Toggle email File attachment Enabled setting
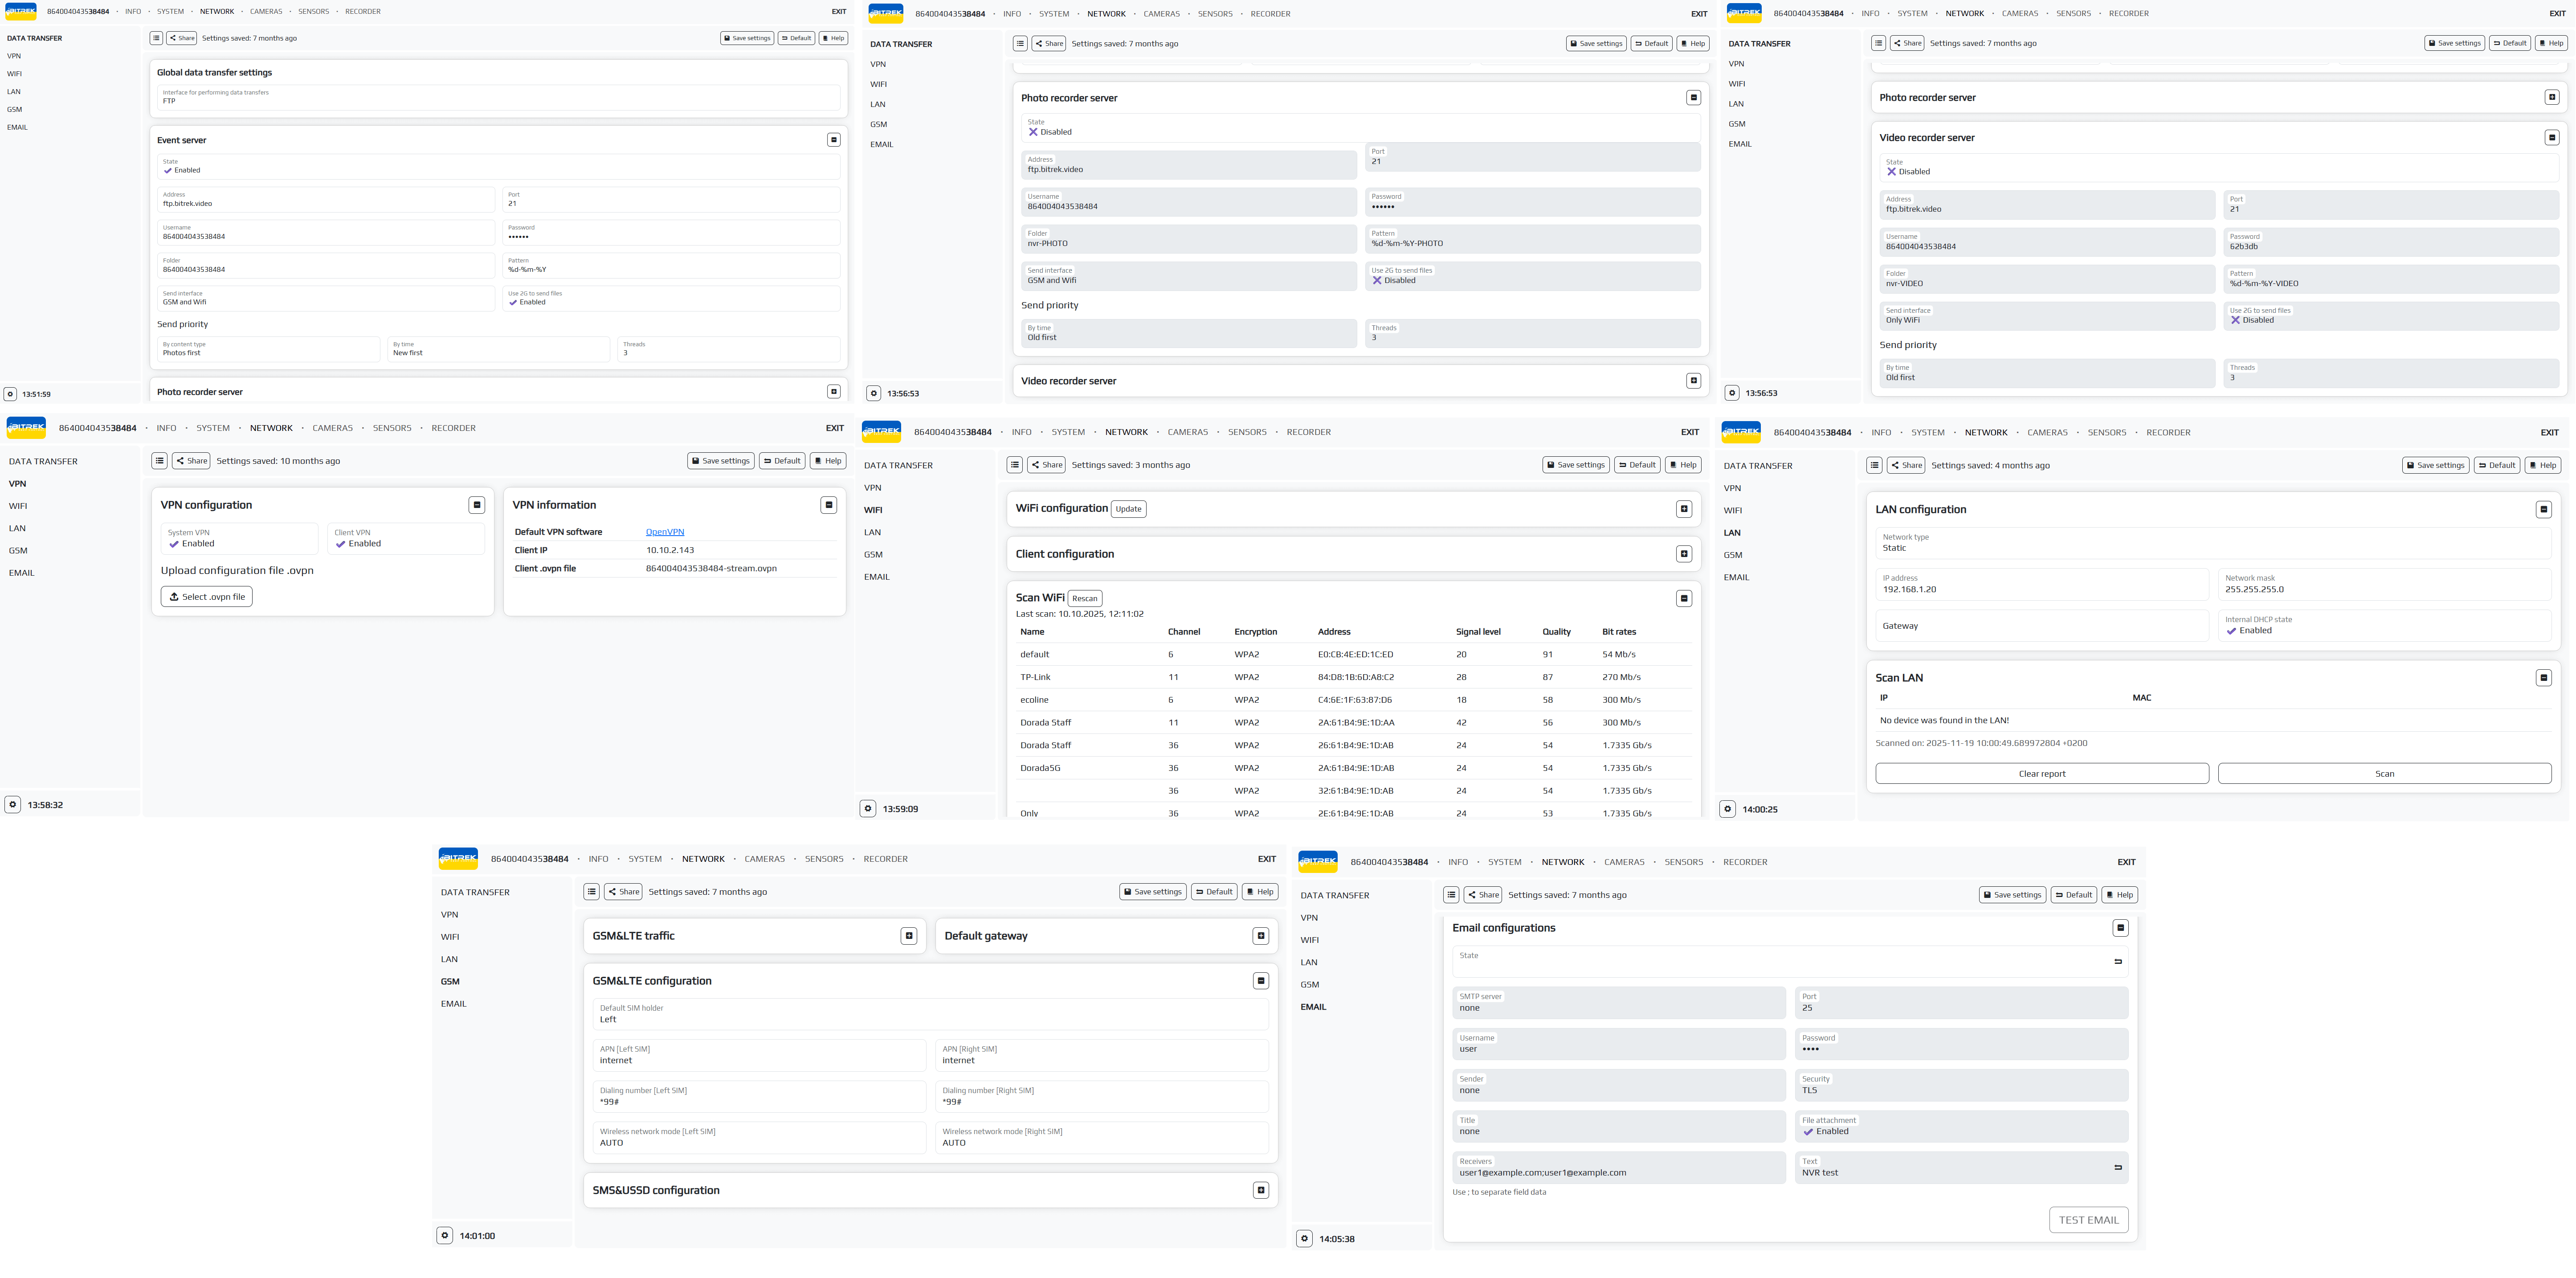The image size is (2576, 1278). [1808, 1132]
